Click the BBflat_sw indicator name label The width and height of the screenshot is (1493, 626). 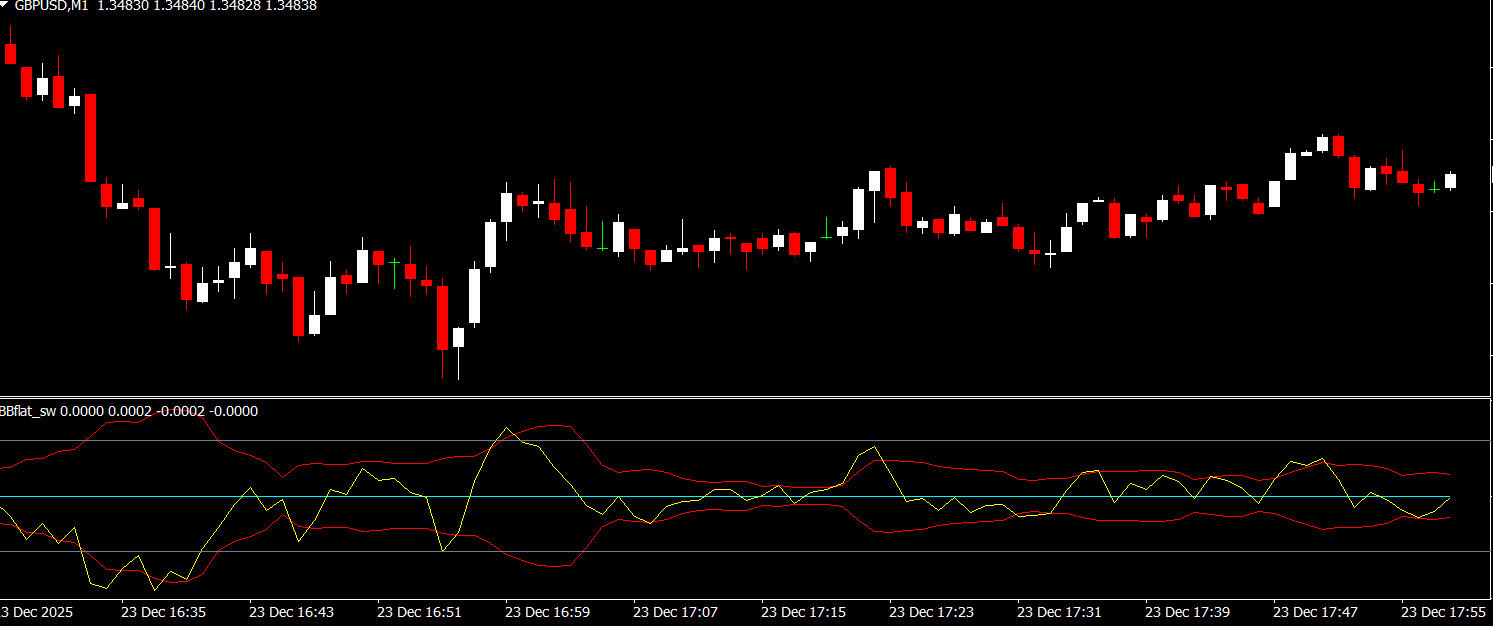(28, 411)
